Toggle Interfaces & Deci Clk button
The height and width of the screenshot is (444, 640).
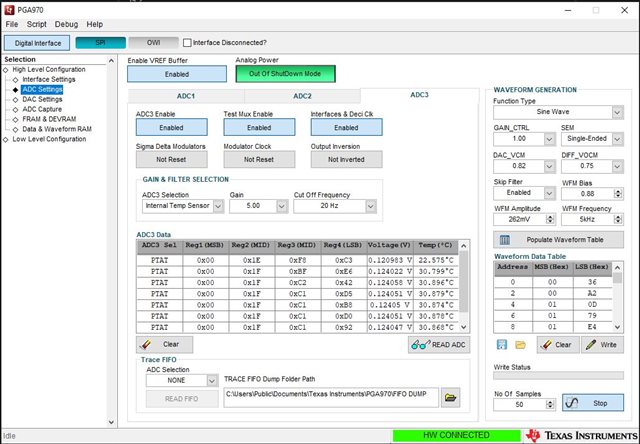(x=347, y=127)
